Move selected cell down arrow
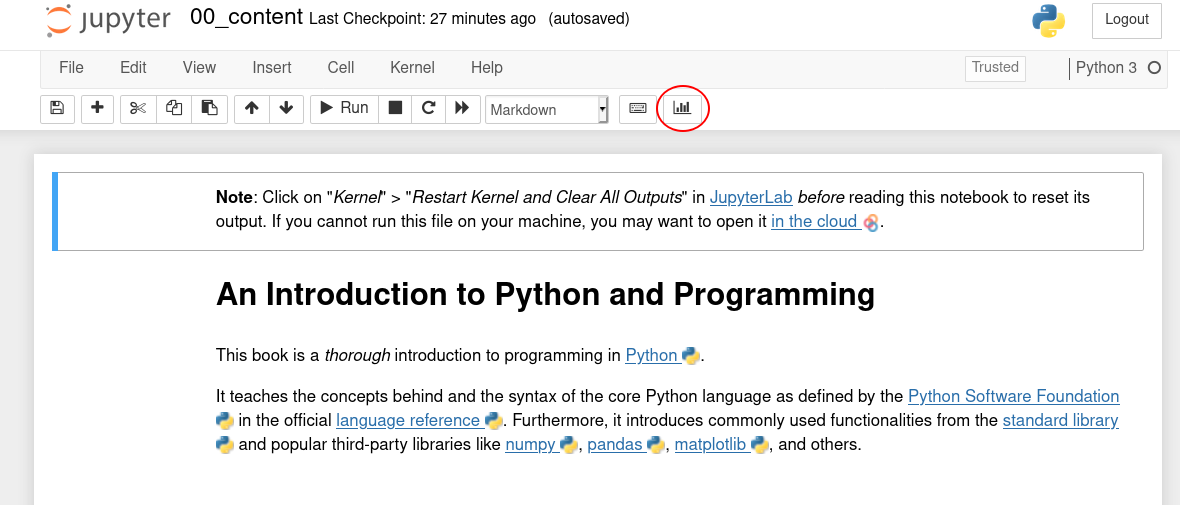This screenshot has width=1180, height=505. tap(286, 108)
